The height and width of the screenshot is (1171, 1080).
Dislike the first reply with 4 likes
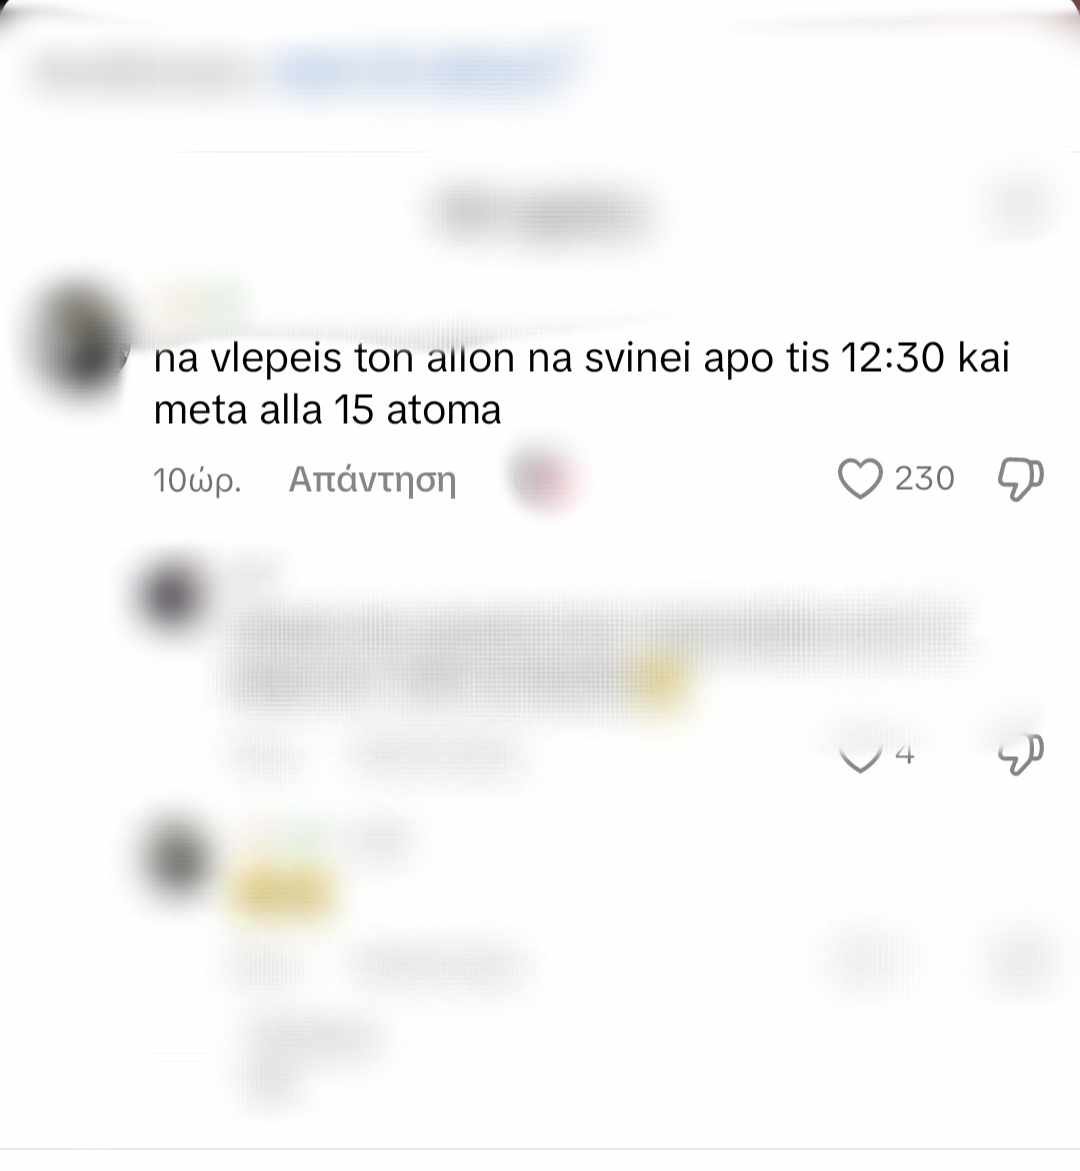point(1021,754)
